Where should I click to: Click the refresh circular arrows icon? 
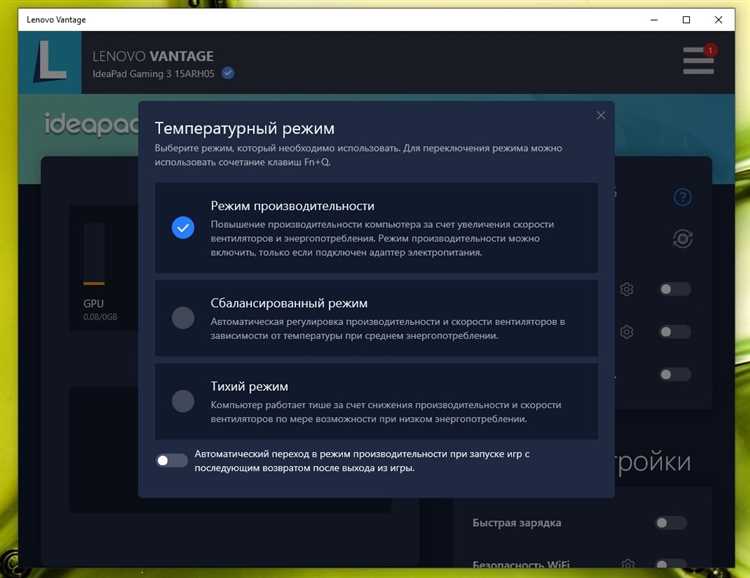(683, 239)
